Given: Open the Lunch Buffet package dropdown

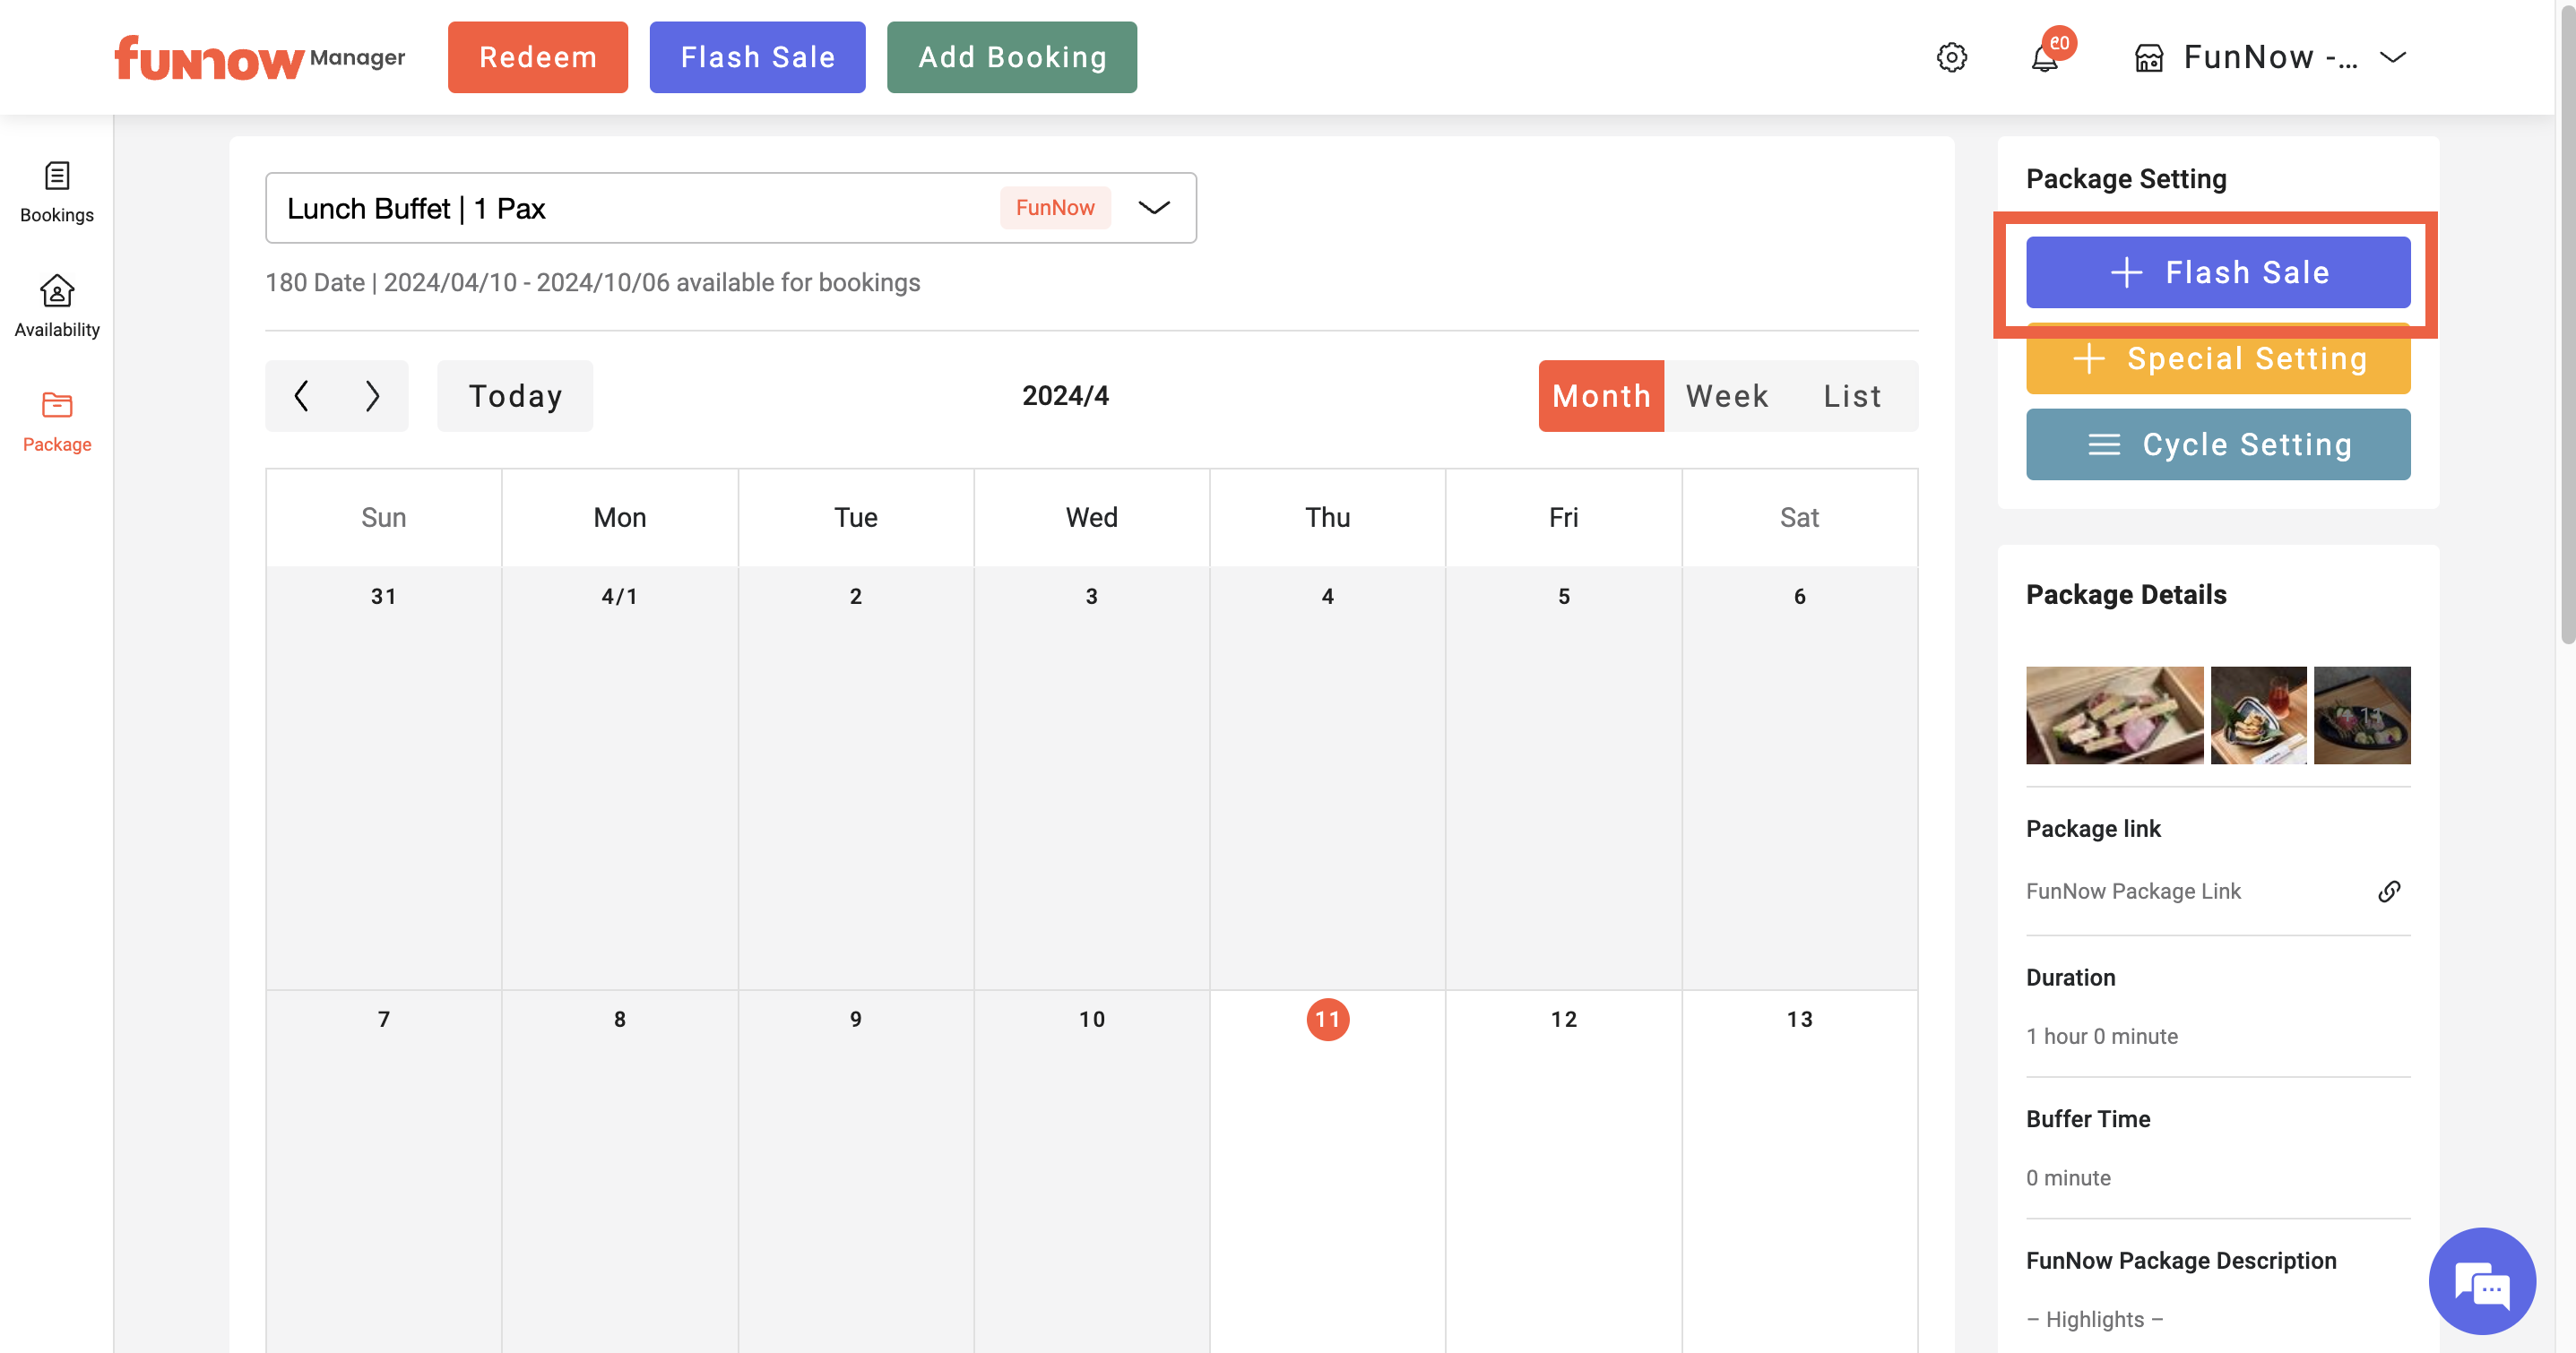Looking at the screenshot, I should [x=731, y=208].
